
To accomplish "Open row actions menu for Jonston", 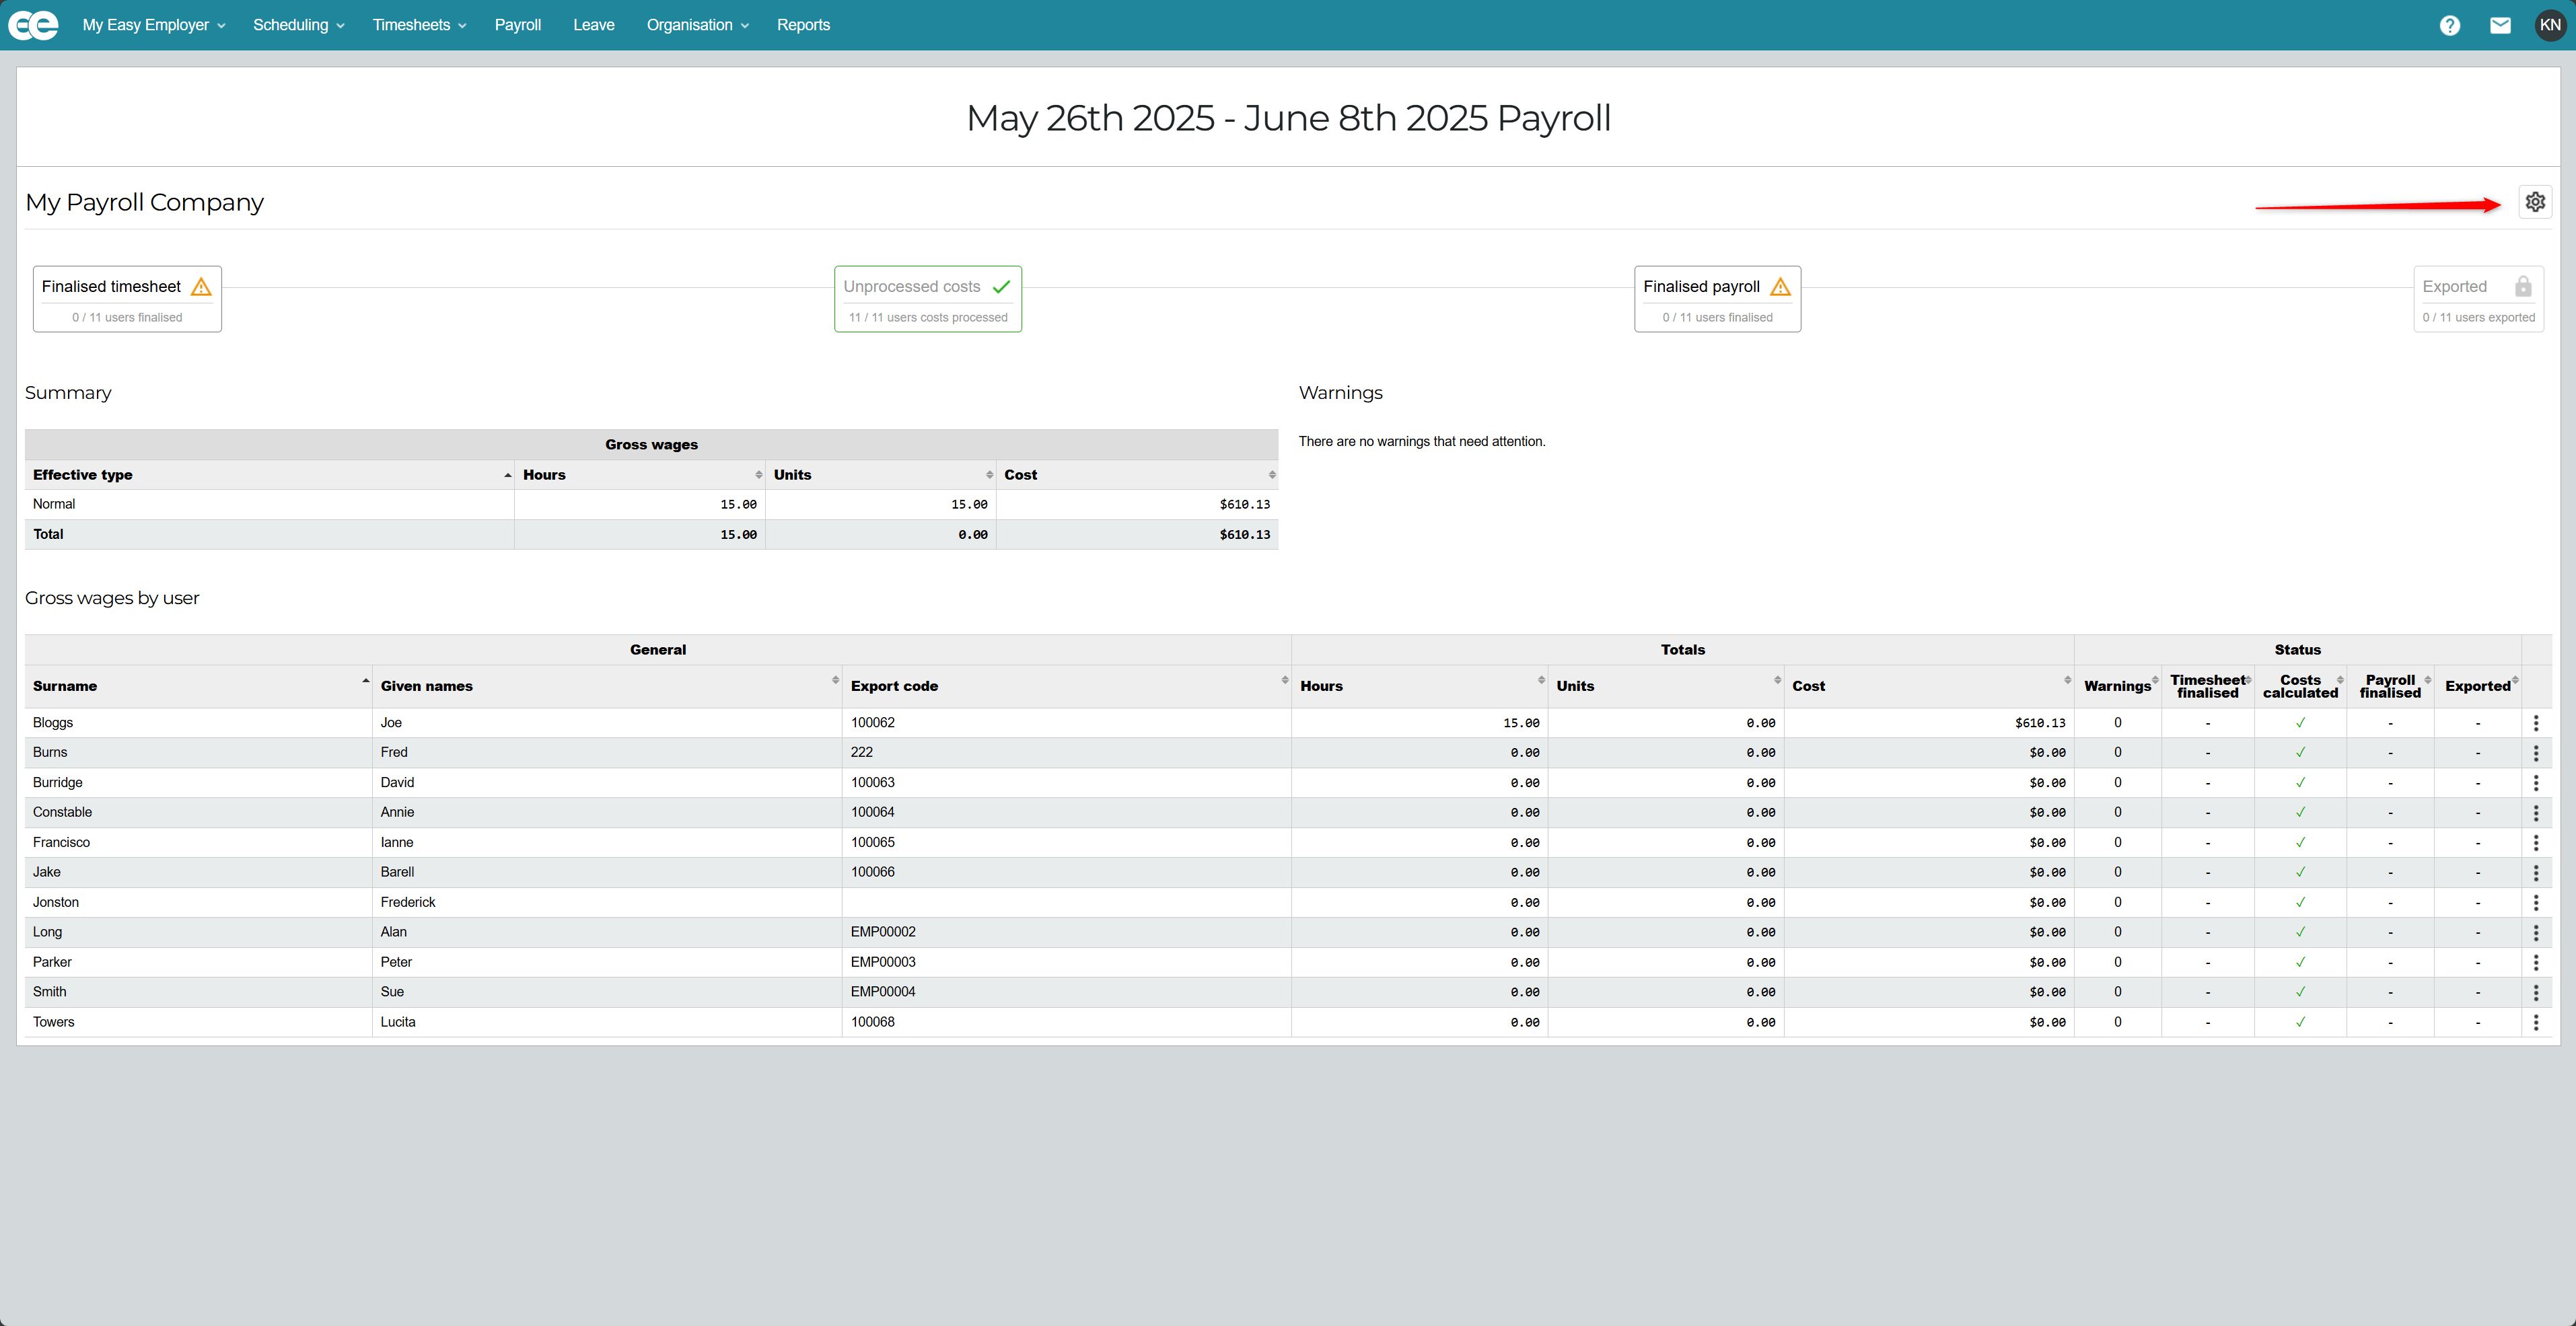I will click(2536, 903).
